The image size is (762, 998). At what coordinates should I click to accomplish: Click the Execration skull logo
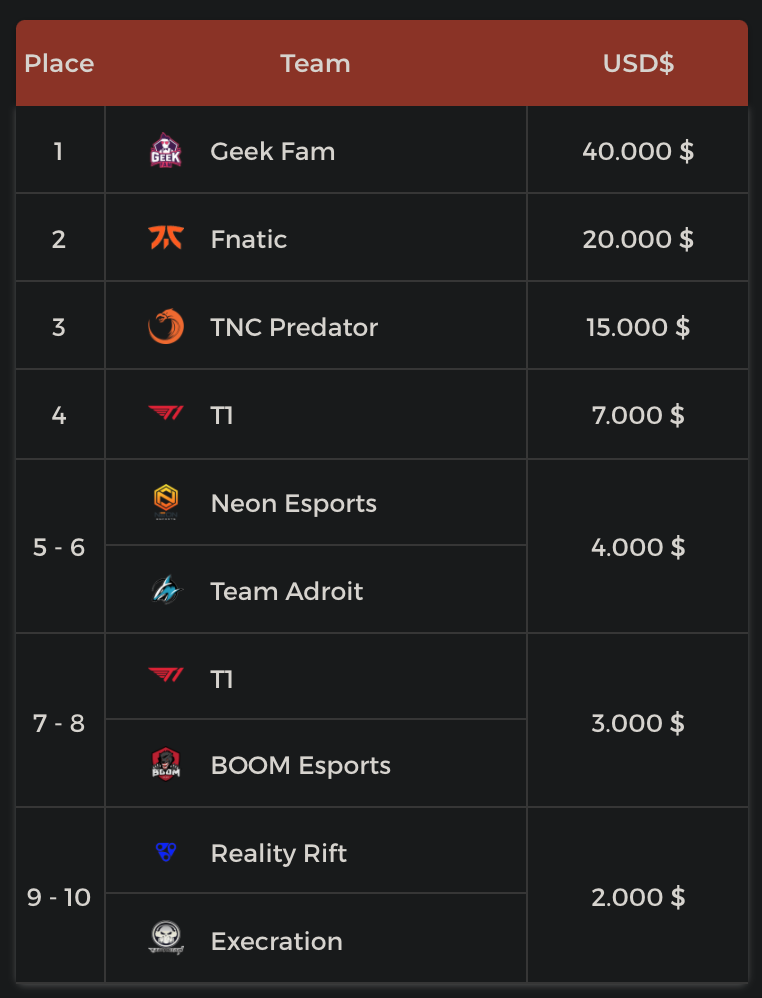pos(166,939)
